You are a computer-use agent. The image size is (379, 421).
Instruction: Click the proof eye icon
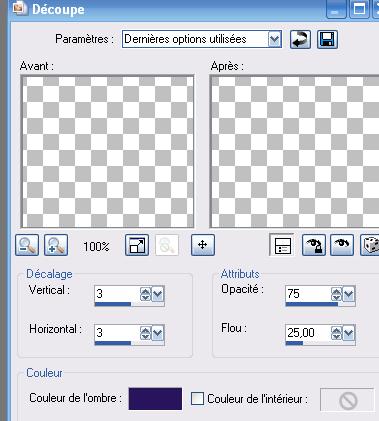click(342, 245)
